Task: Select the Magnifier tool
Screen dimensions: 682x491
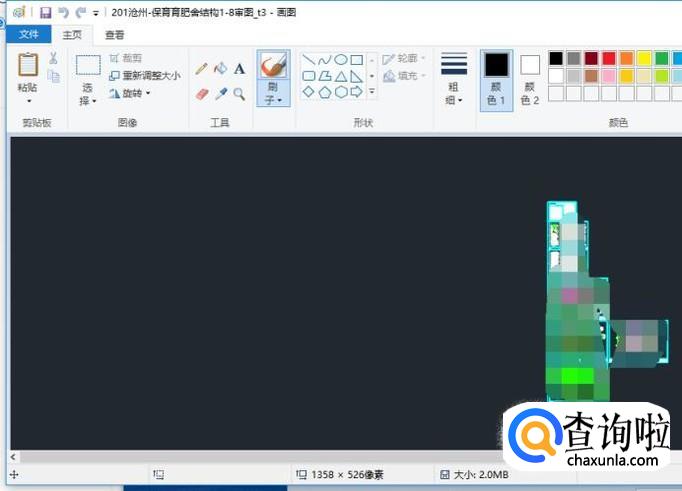Action: pos(239,94)
